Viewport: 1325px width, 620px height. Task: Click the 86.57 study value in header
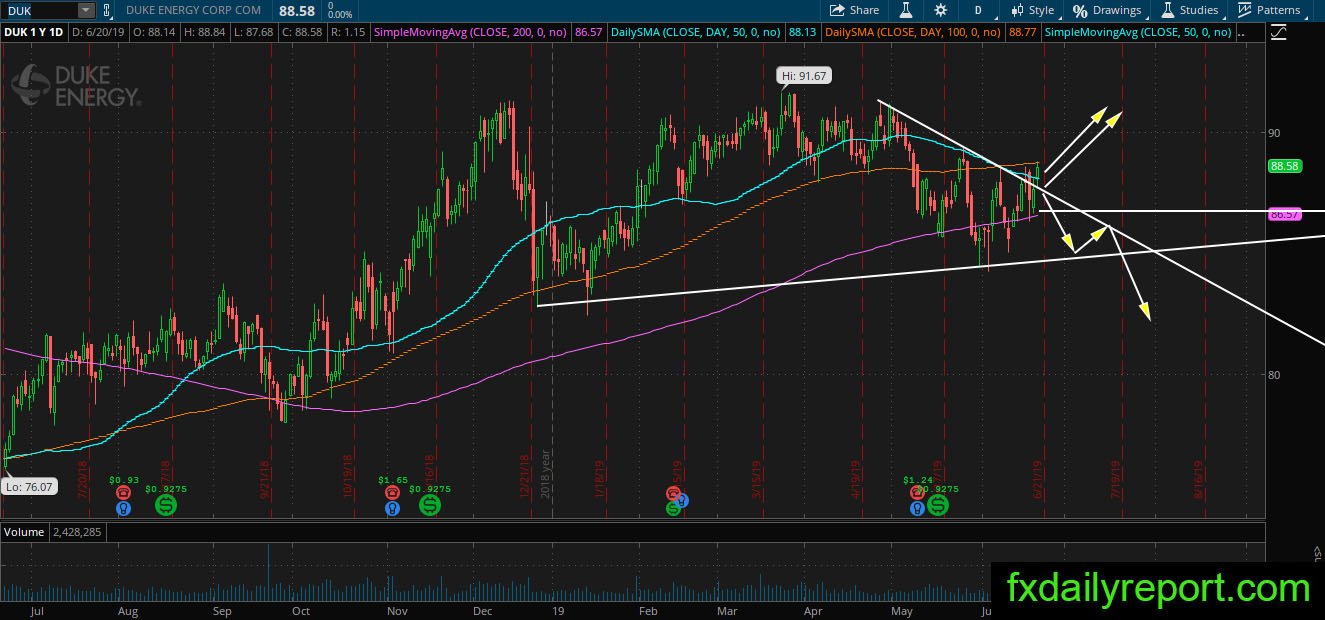tap(589, 33)
